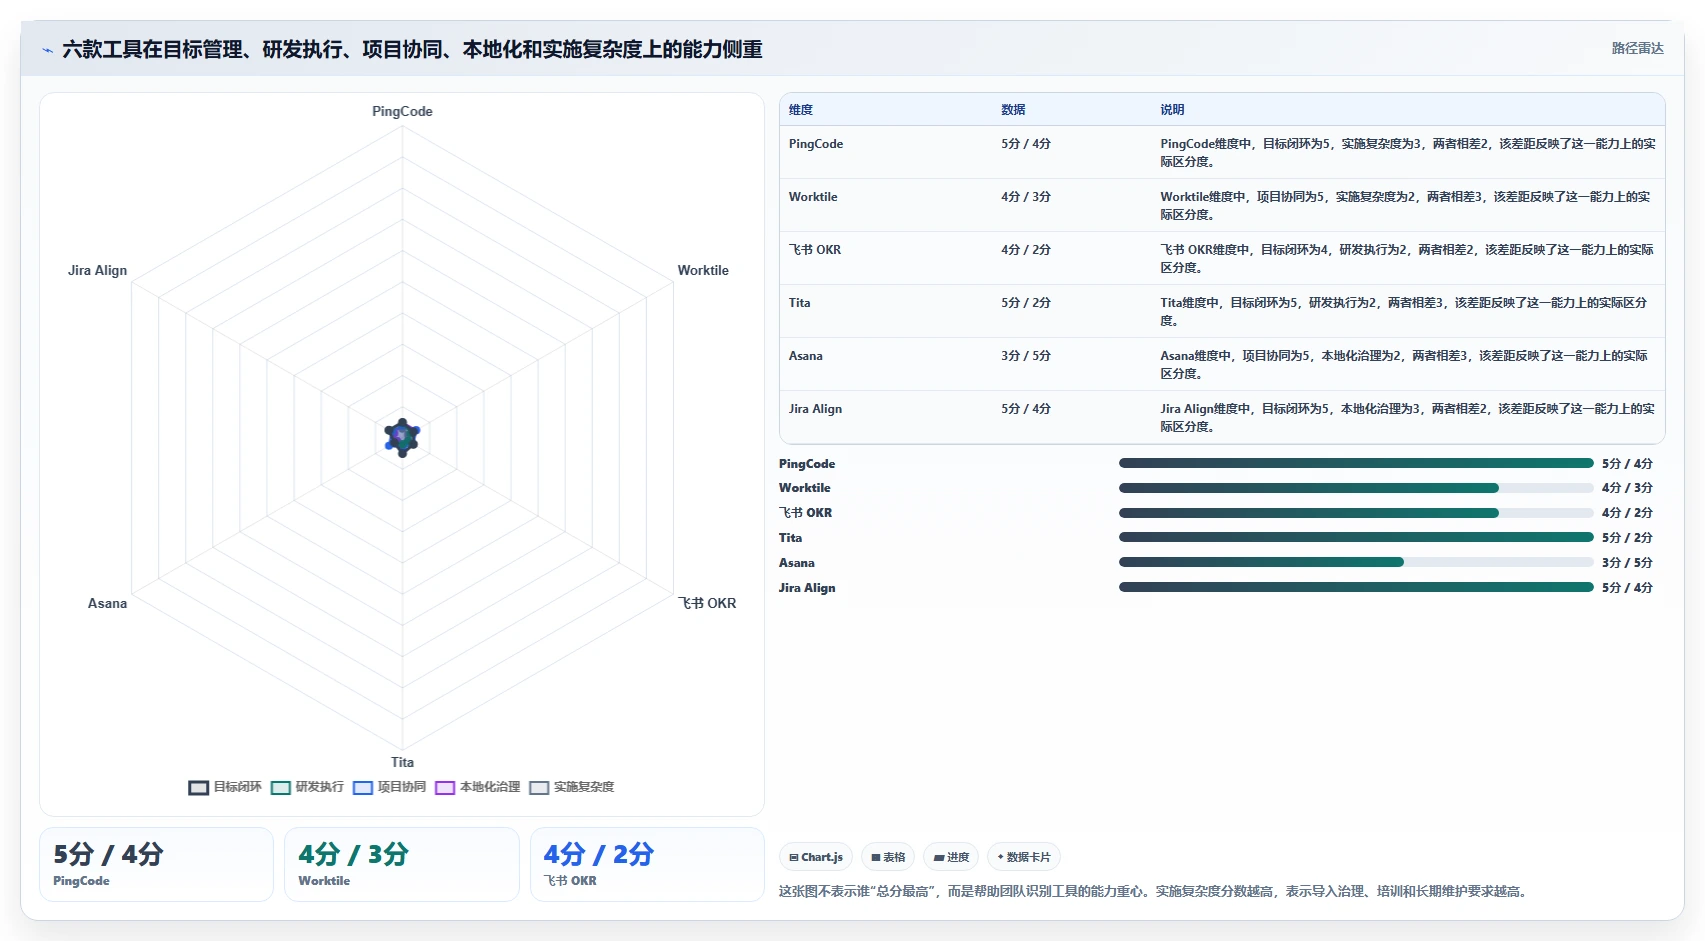Click the 3分 / 5分 value in the table
This screenshot has width=1705, height=941.
click(1026, 356)
